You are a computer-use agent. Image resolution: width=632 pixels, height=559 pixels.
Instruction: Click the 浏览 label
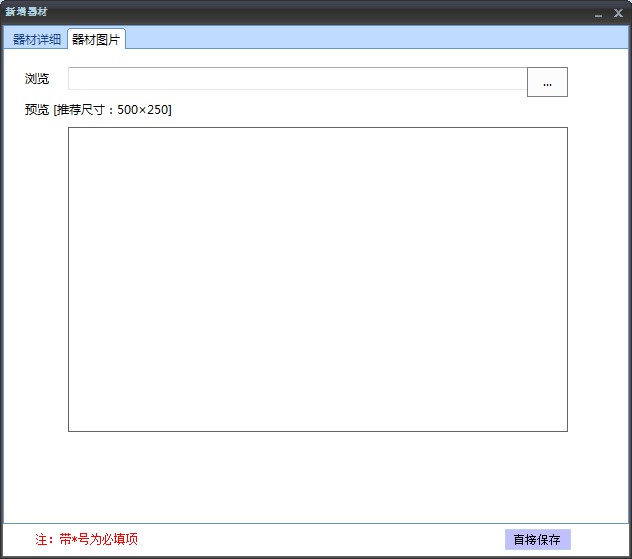click(x=37, y=79)
